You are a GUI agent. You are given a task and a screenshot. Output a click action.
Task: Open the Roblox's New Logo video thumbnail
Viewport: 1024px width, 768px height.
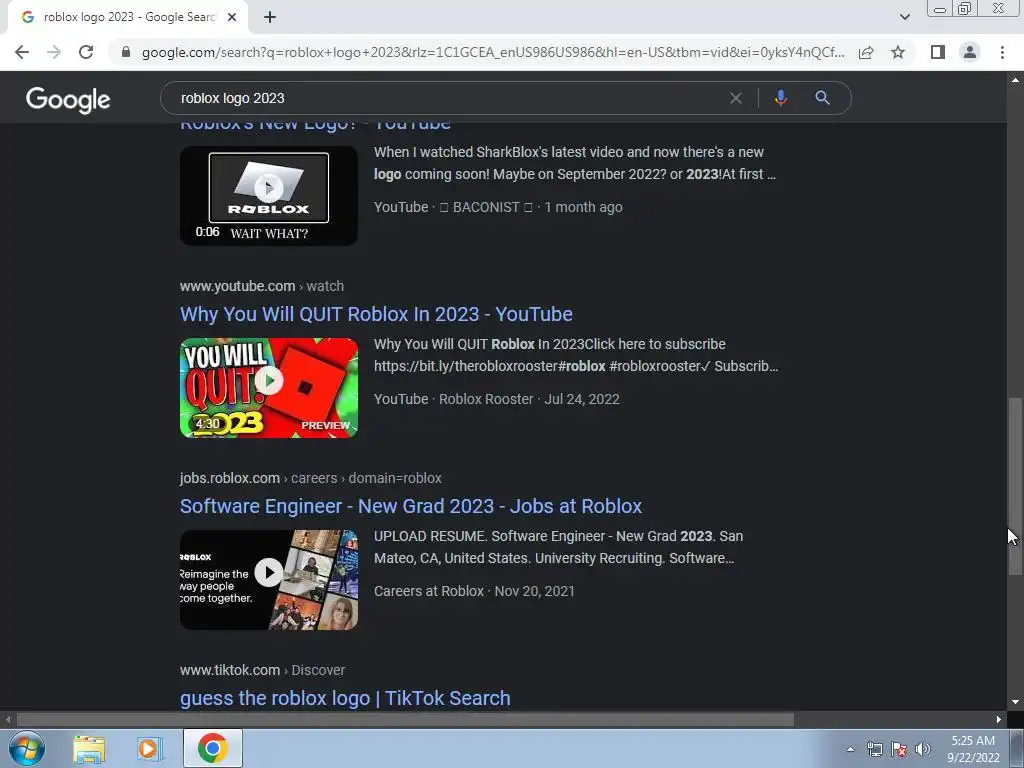(268, 195)
